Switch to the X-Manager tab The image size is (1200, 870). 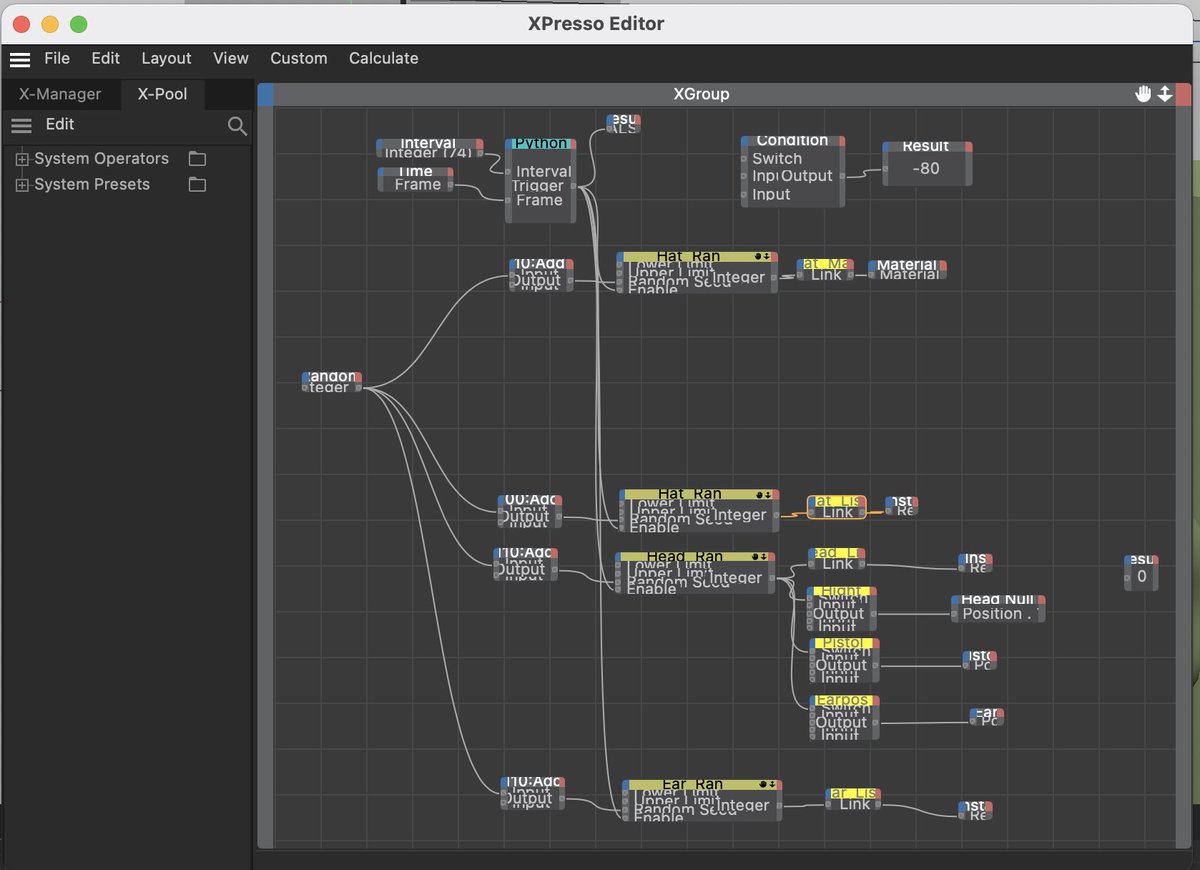pyautogui.click(x=60, y=94)
